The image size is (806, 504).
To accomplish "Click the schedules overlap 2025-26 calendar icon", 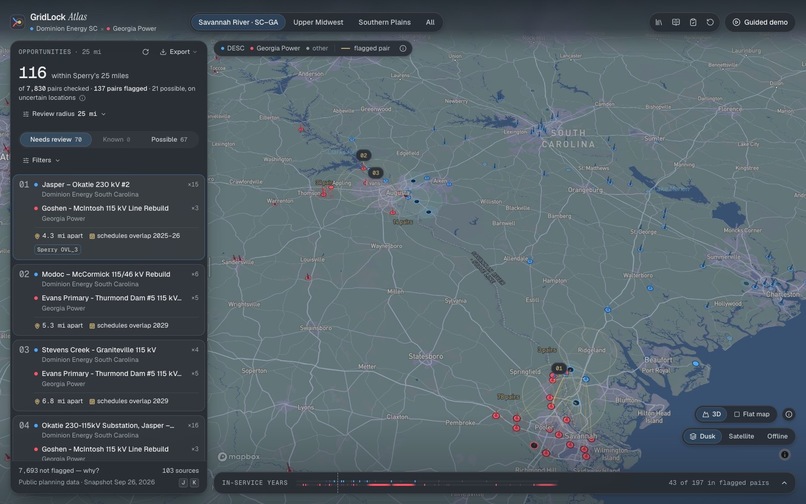I will pos(93,236).
